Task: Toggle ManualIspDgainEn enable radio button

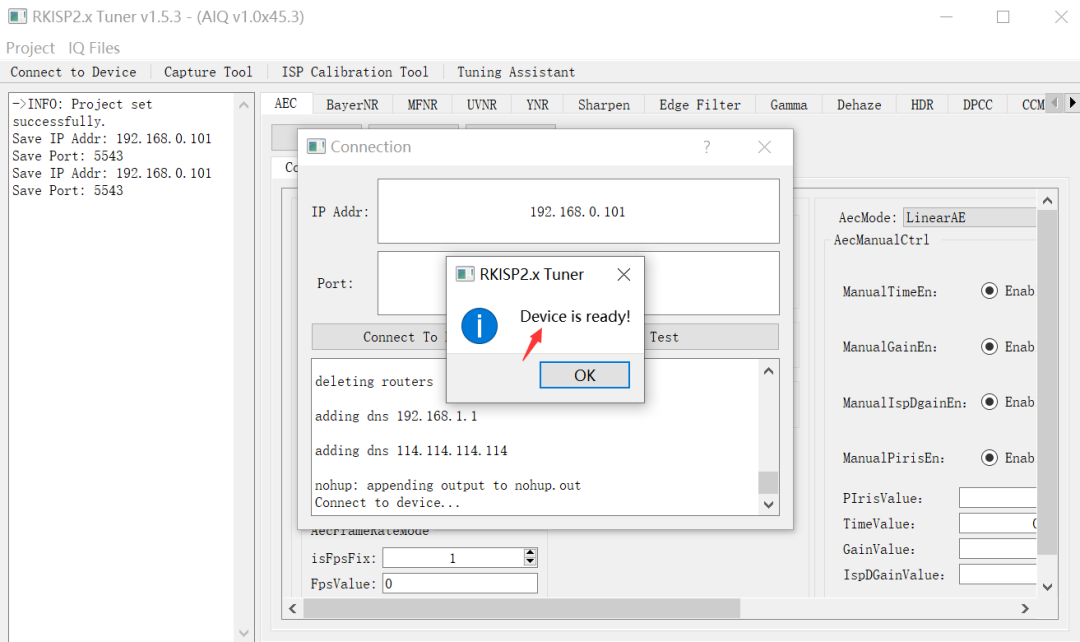Action: point(989,402)
